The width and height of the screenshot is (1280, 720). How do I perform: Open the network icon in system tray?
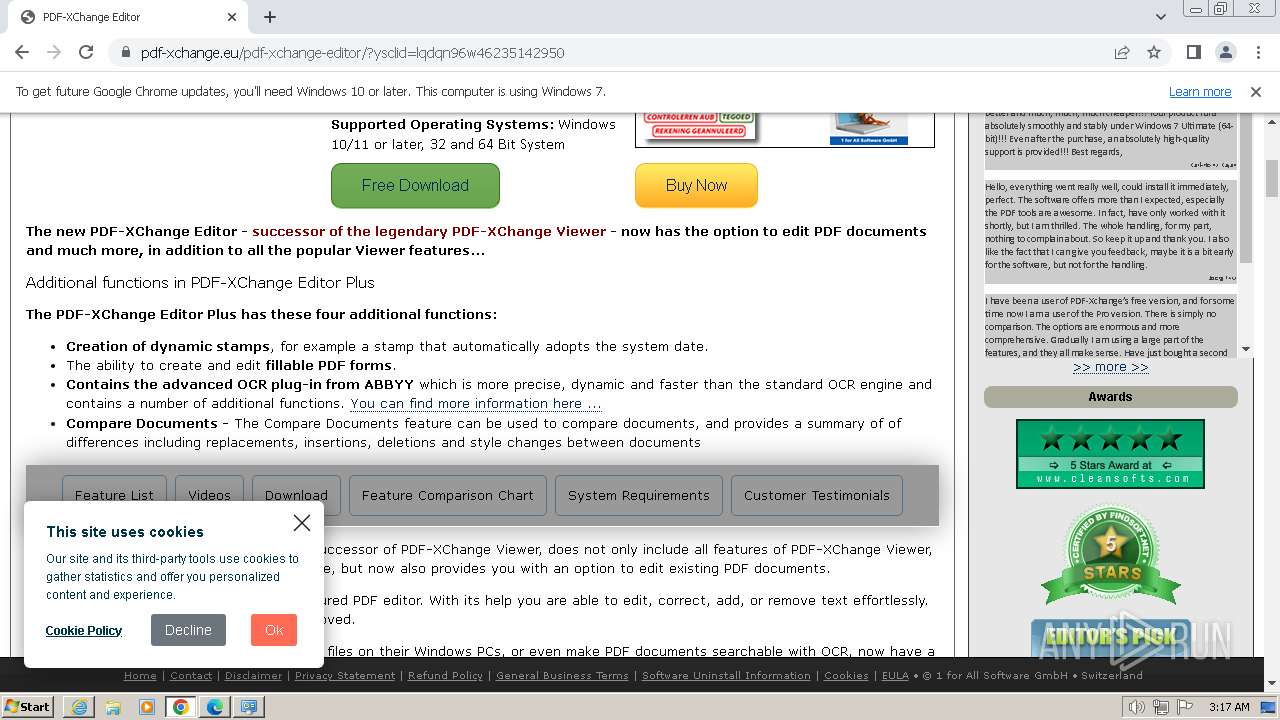[1161, 707]
